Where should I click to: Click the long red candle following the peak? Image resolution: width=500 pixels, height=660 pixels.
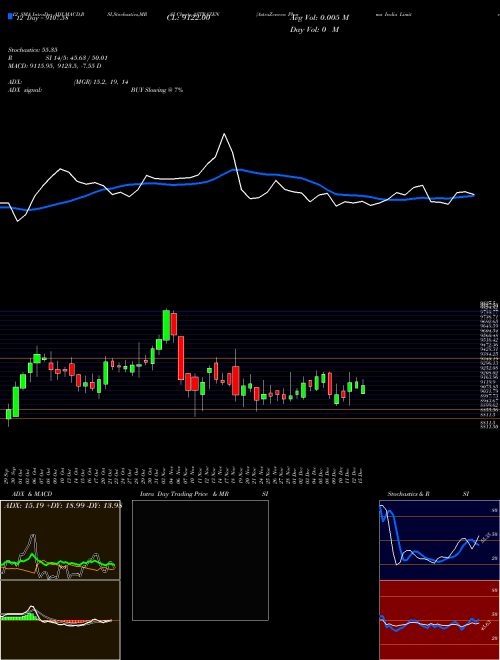coord(181,358)
